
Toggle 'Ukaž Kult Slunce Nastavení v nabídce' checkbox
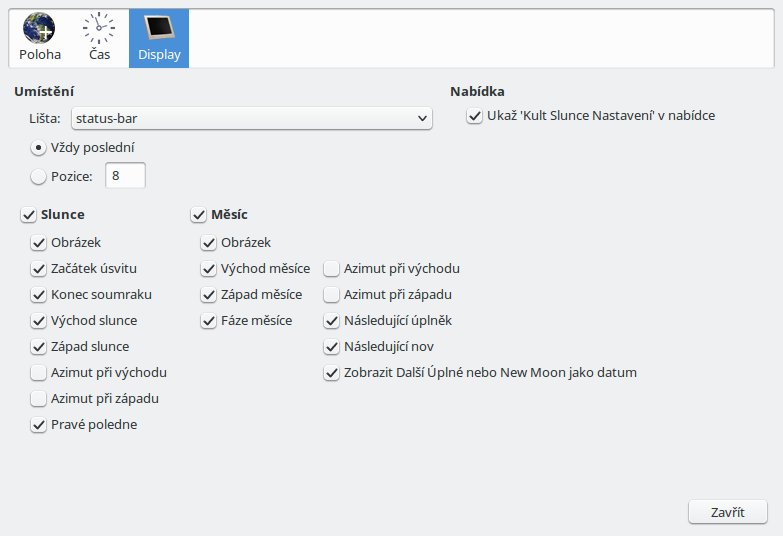pyautogui.click(x=474, y=116)
